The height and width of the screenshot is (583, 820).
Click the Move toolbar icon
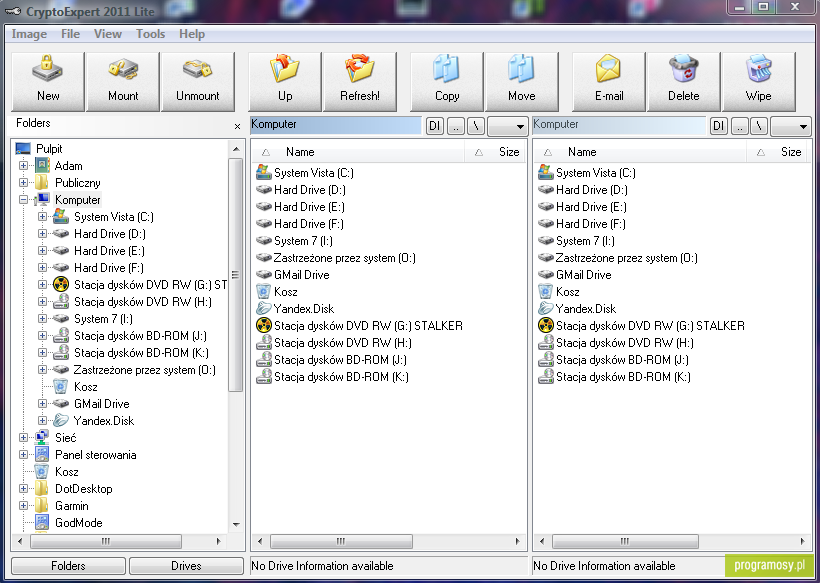(522, 82)
